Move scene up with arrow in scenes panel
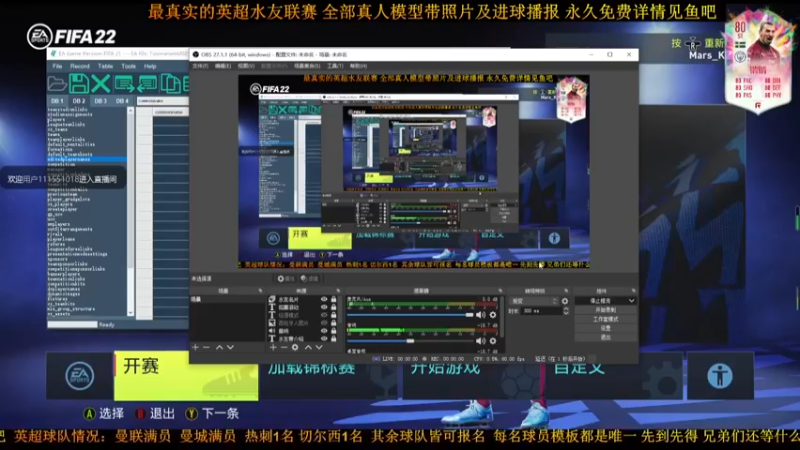 pos(219,347)
